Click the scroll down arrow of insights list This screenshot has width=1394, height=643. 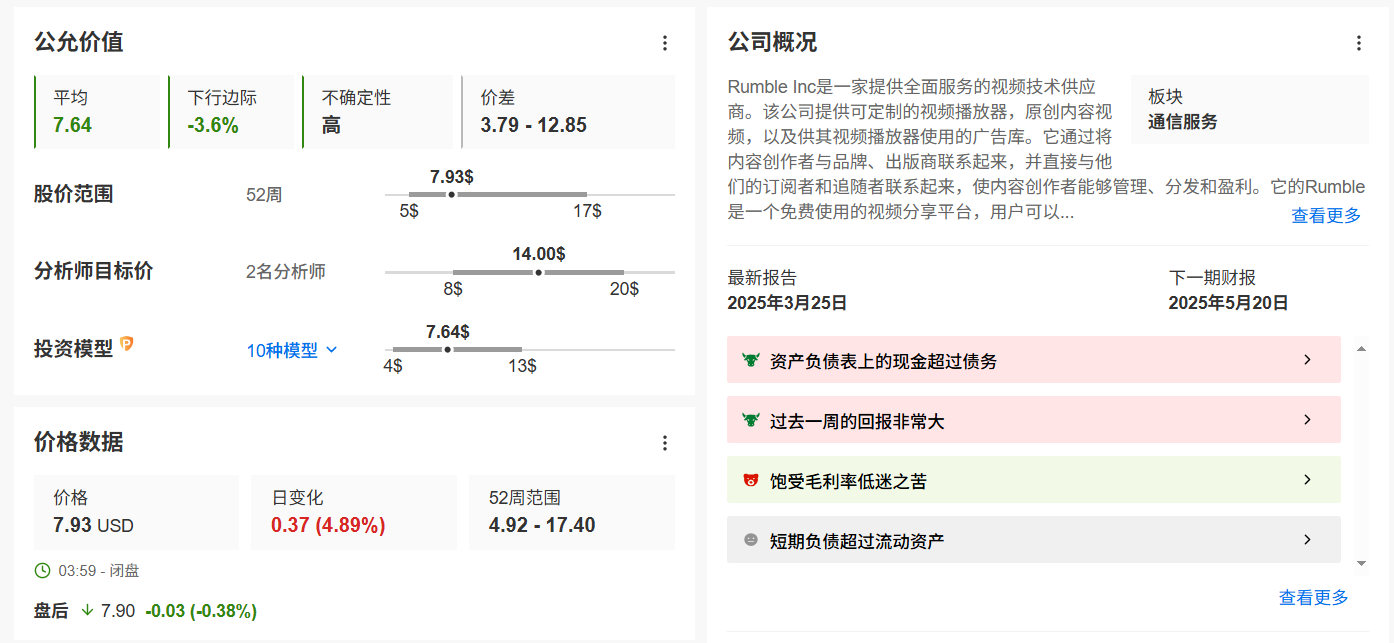pos(1361,563)
